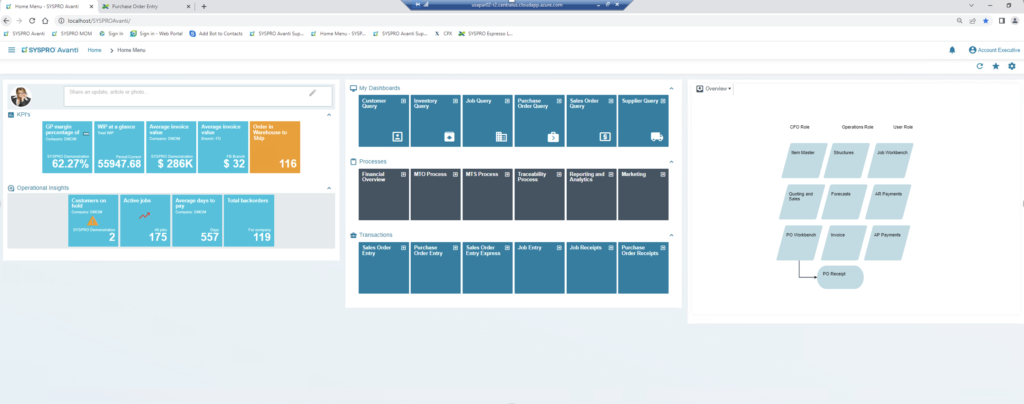Click the browser zoom magnifier icon
The height and width of the screenshot is (404, 1024).
point(959,21)
